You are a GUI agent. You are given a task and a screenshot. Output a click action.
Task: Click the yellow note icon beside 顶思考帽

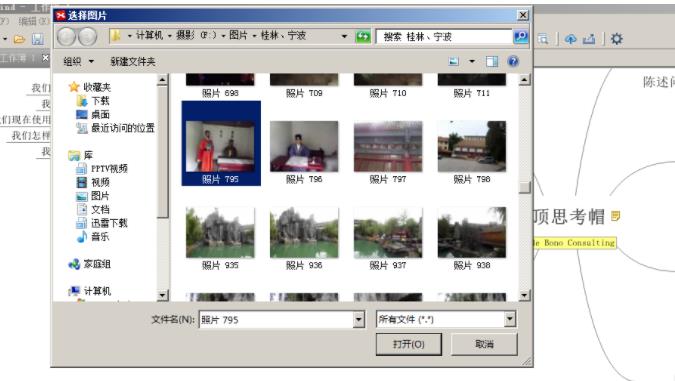pos(616,216)
